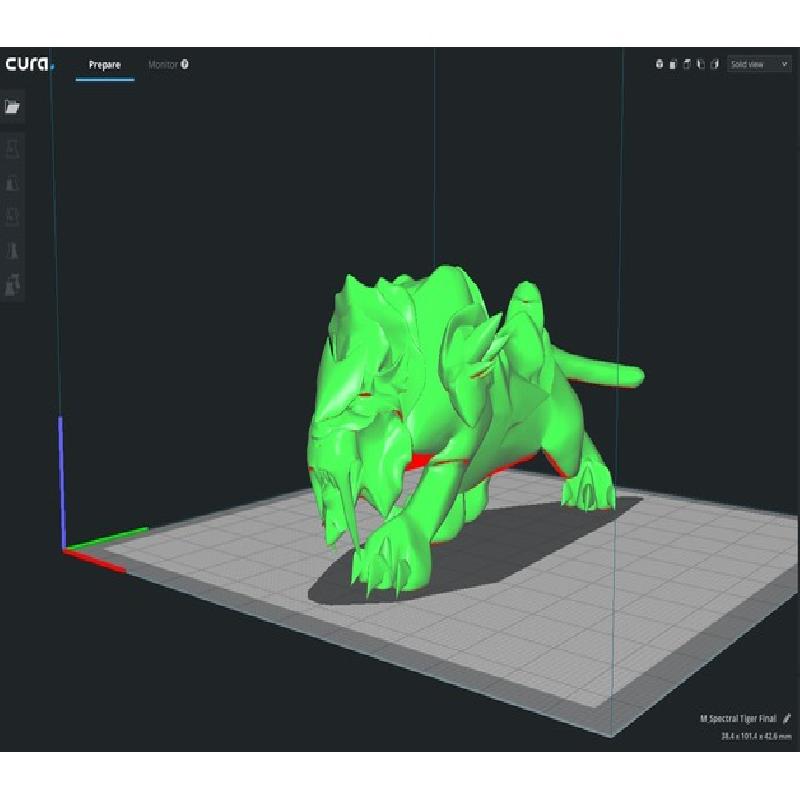The image size is (800, 800).
Task: Select the Move tool in left toolbar
Action: 12,150
